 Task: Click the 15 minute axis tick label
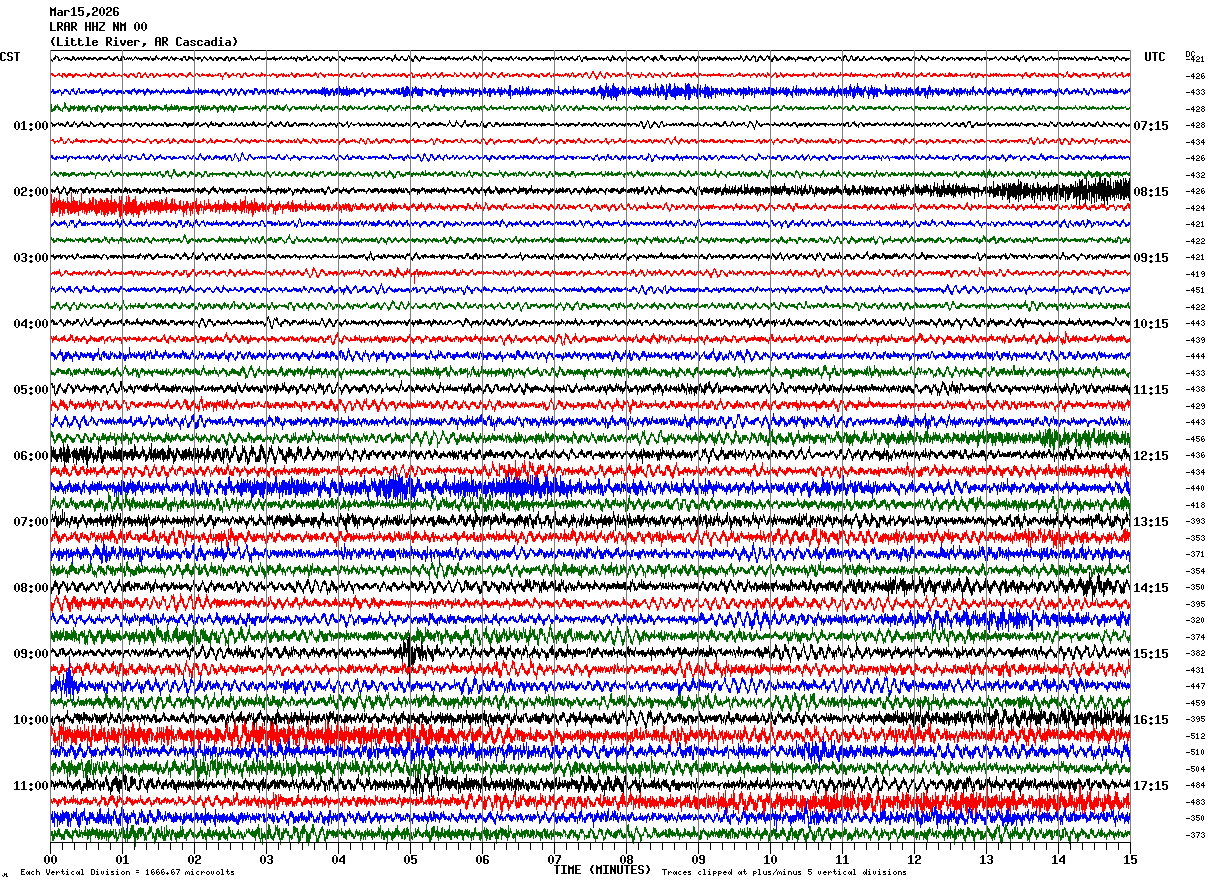pos(1130,859)
